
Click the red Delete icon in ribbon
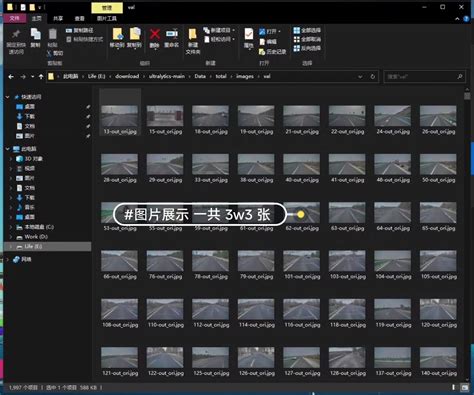coord(154,34)
